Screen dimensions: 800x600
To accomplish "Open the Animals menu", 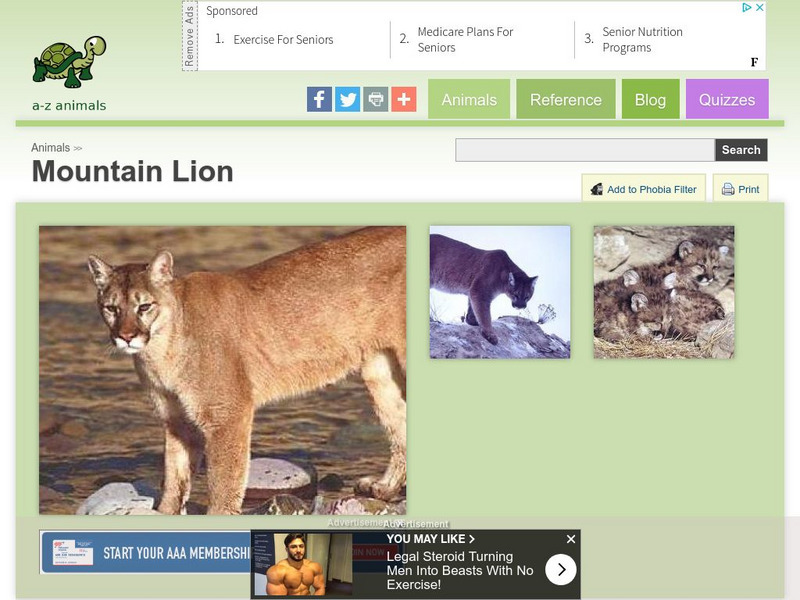I will click(469, 99).
